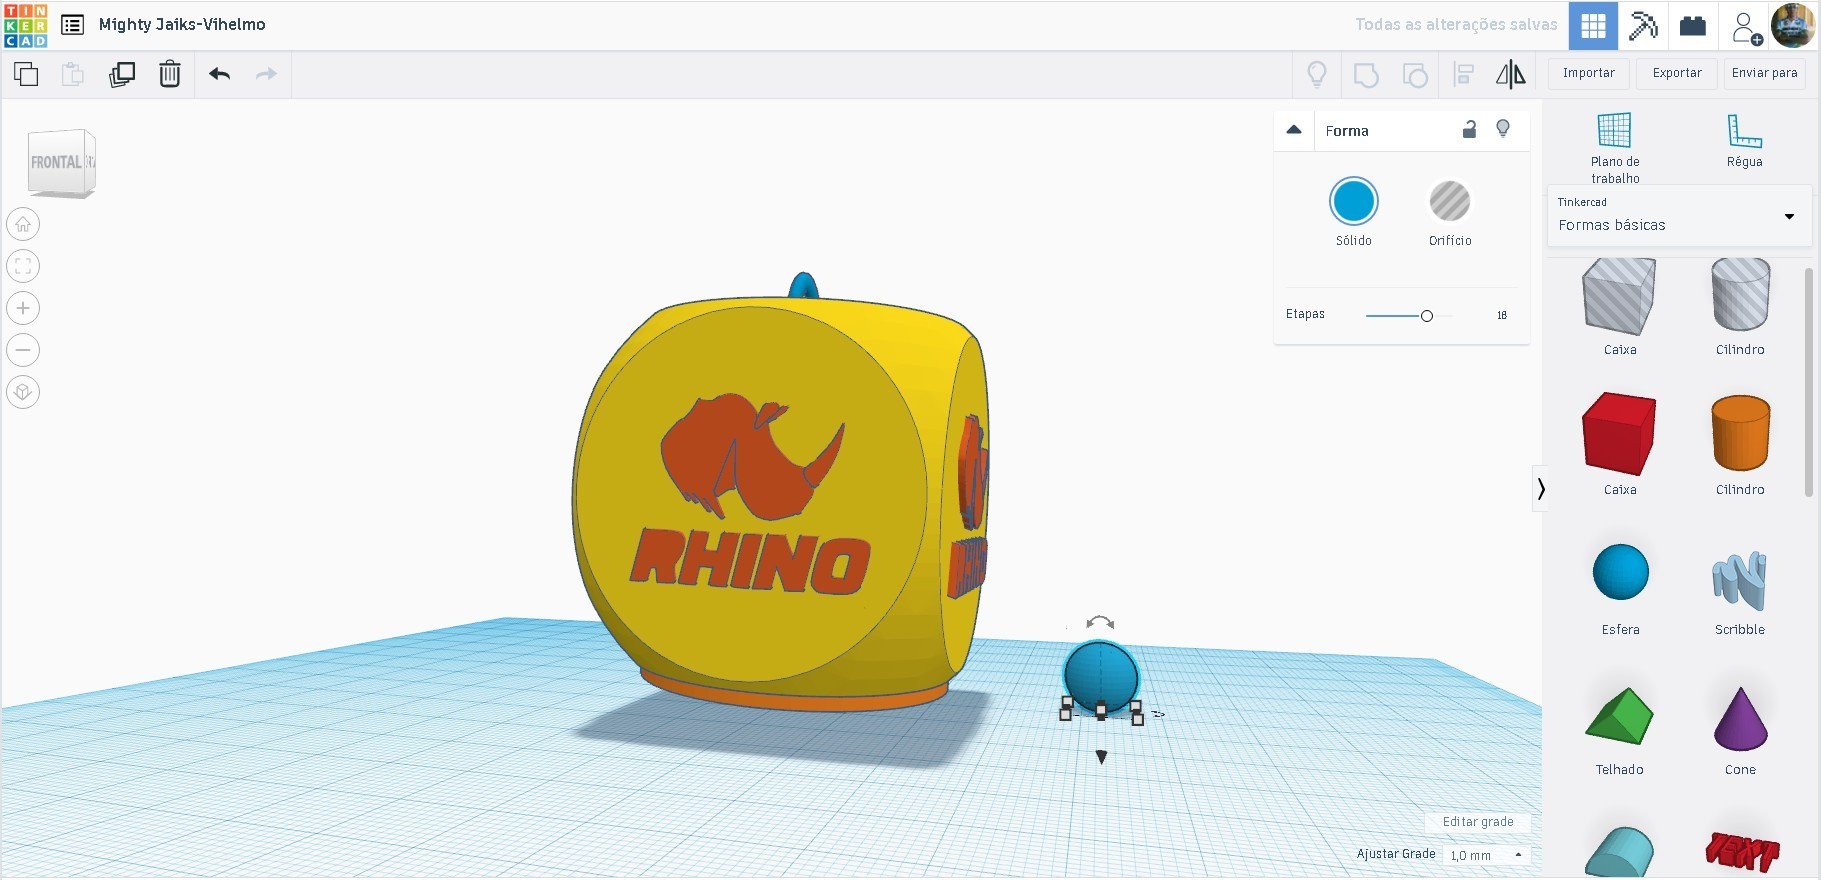Open the Formas básicas dropdown
1821x880 pixels.
click(1679, 216)
